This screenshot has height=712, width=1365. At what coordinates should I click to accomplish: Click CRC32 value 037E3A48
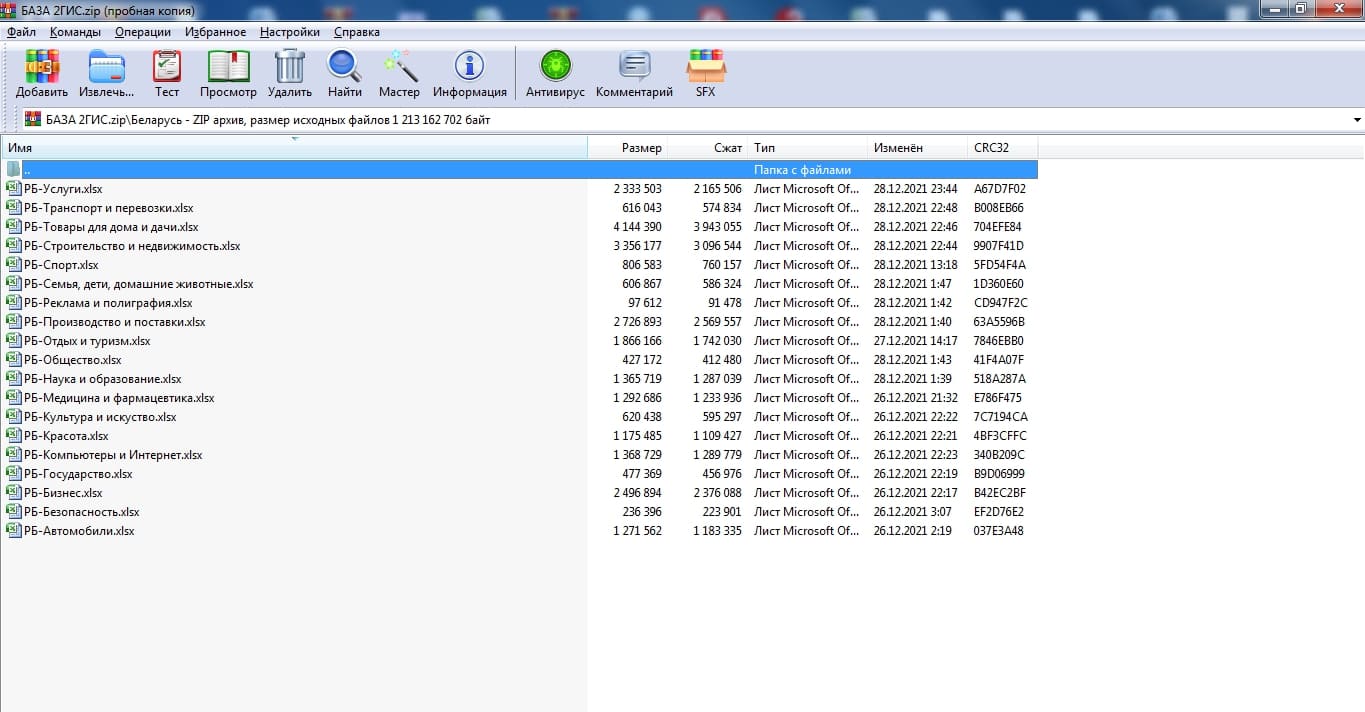tap(999, 531)
